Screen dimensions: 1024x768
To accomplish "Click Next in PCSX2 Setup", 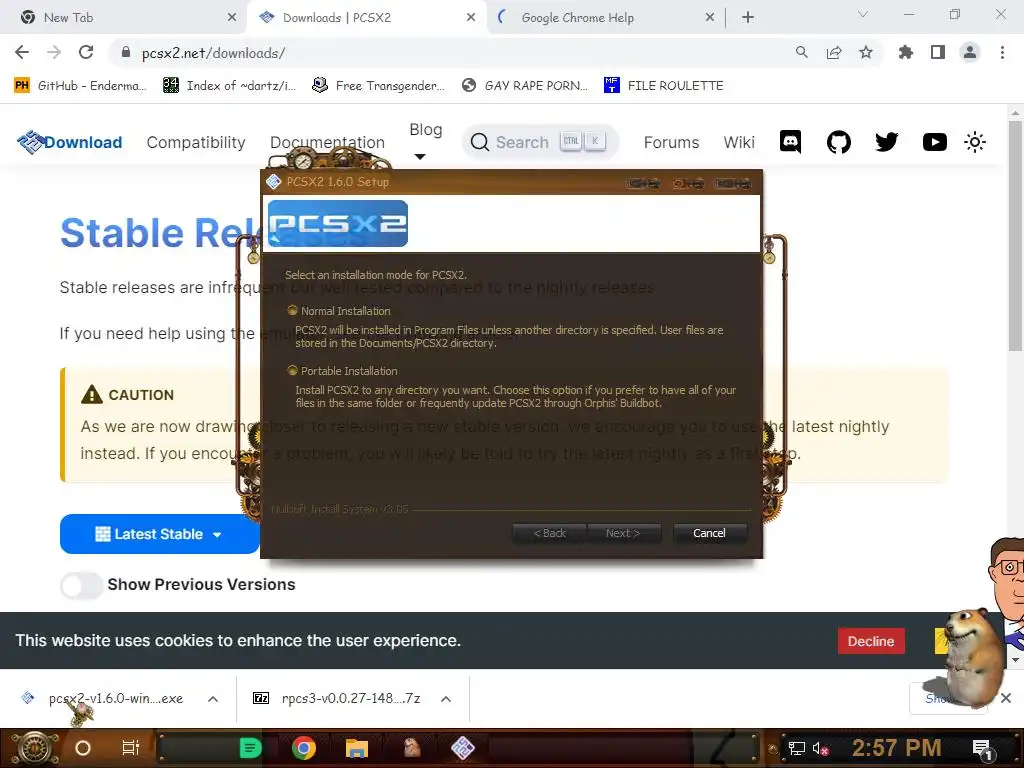I will tap(623, 533).
